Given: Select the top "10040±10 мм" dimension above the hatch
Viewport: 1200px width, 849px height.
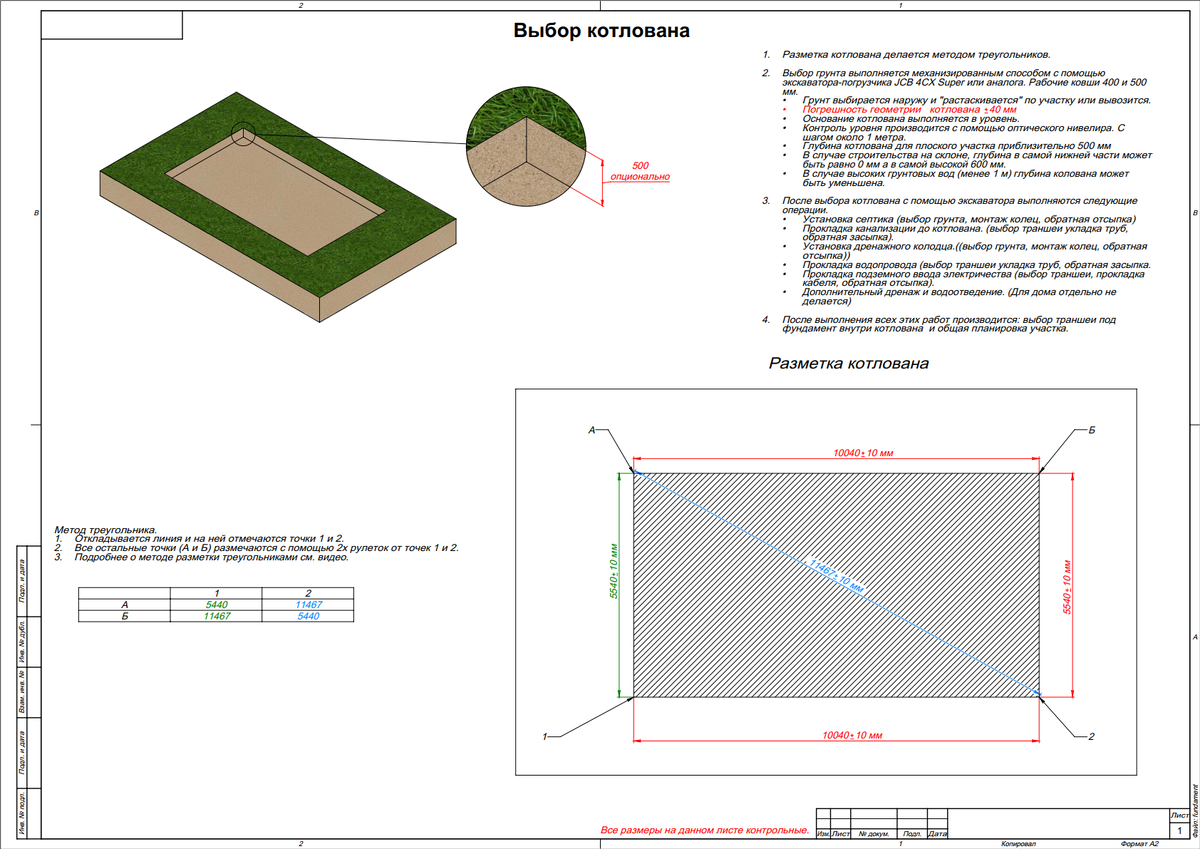Looking at the screenshot, I should 862,453.
